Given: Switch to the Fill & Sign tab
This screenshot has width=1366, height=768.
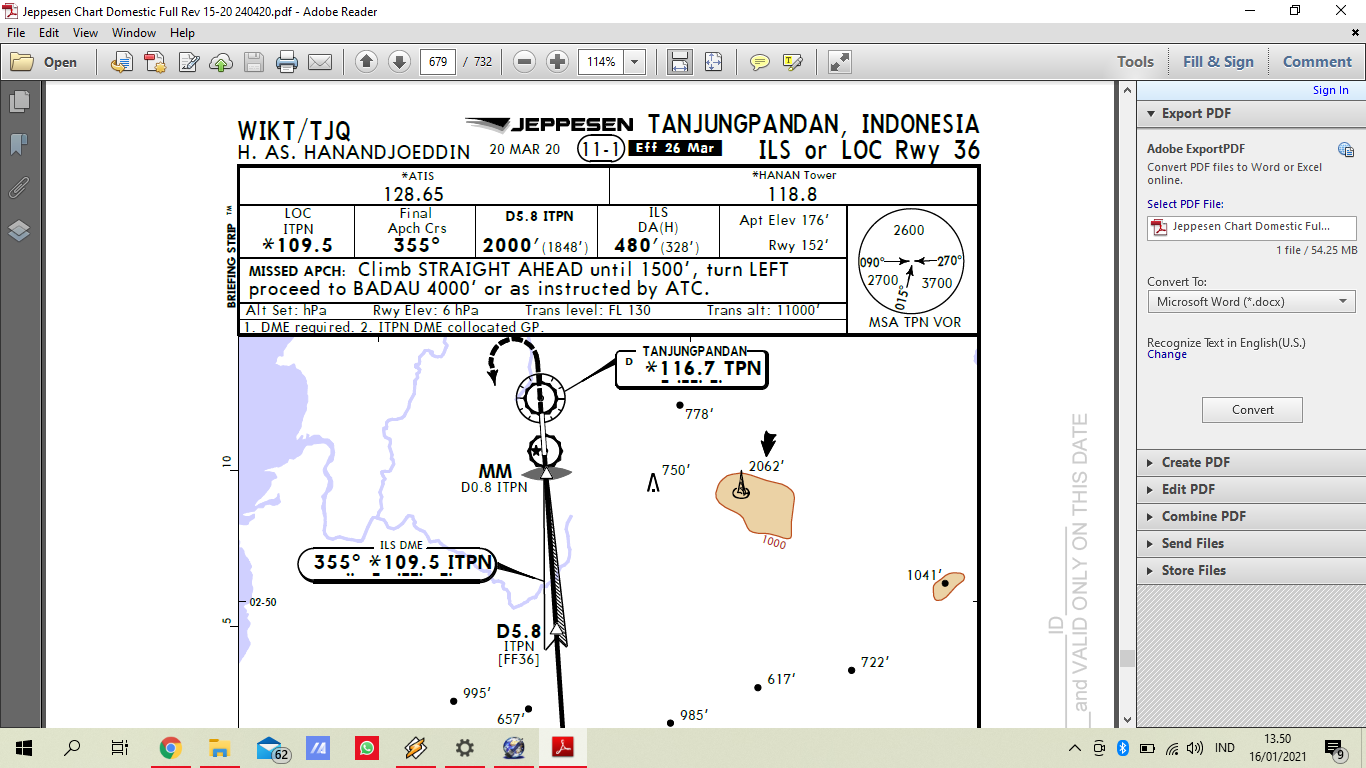Looking at the screenshot, I should coord(1218,61).
